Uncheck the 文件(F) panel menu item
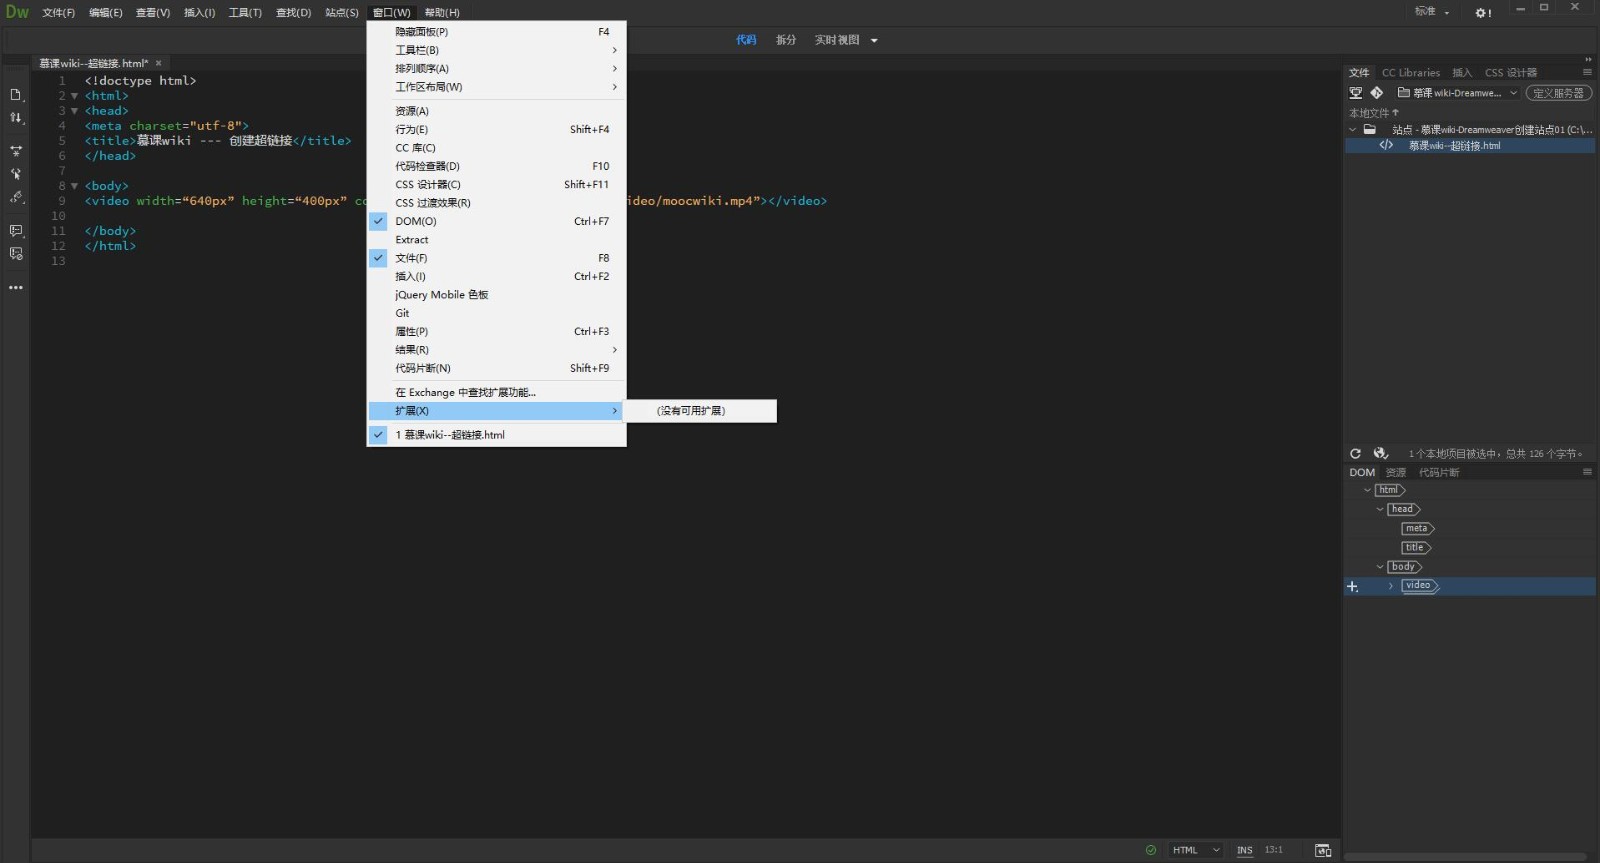The image size is (1600, 863). tap(497, 258)
